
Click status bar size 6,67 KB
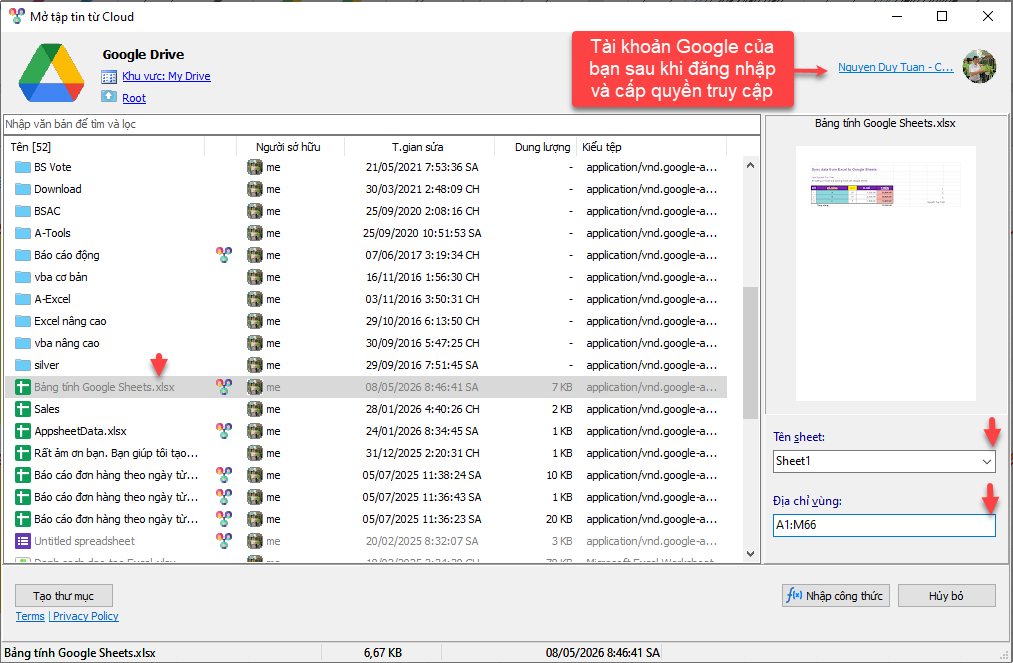pyautogui.click(x=382, y=653)
